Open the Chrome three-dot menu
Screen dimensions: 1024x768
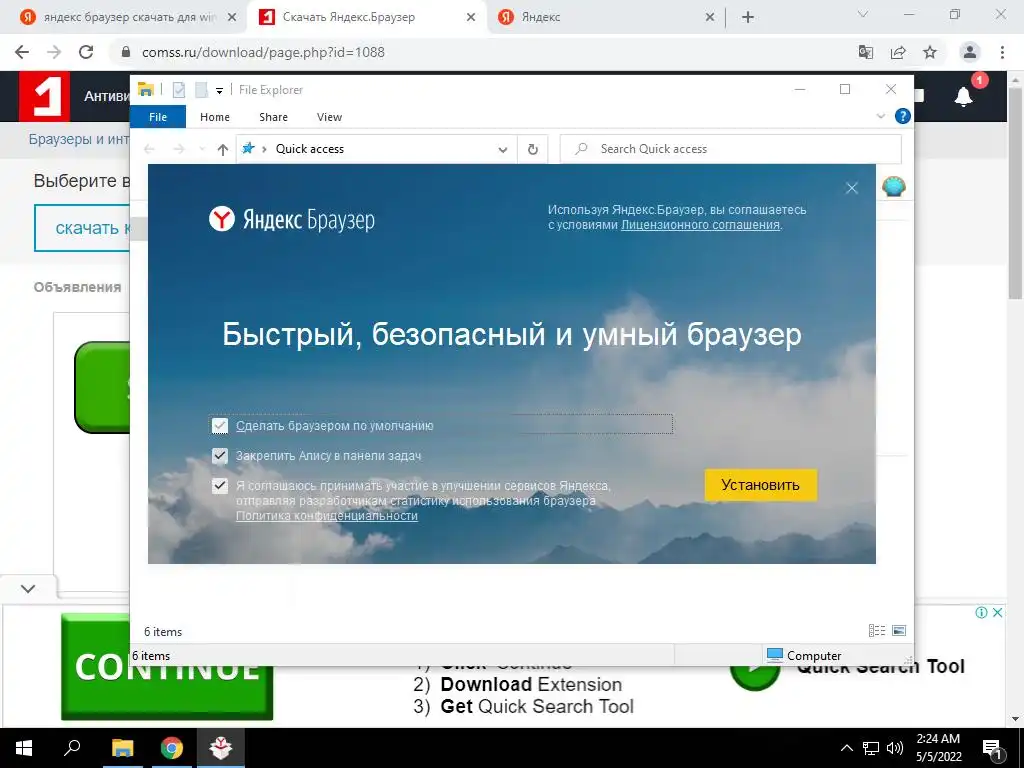click(x=1002, y=52)
